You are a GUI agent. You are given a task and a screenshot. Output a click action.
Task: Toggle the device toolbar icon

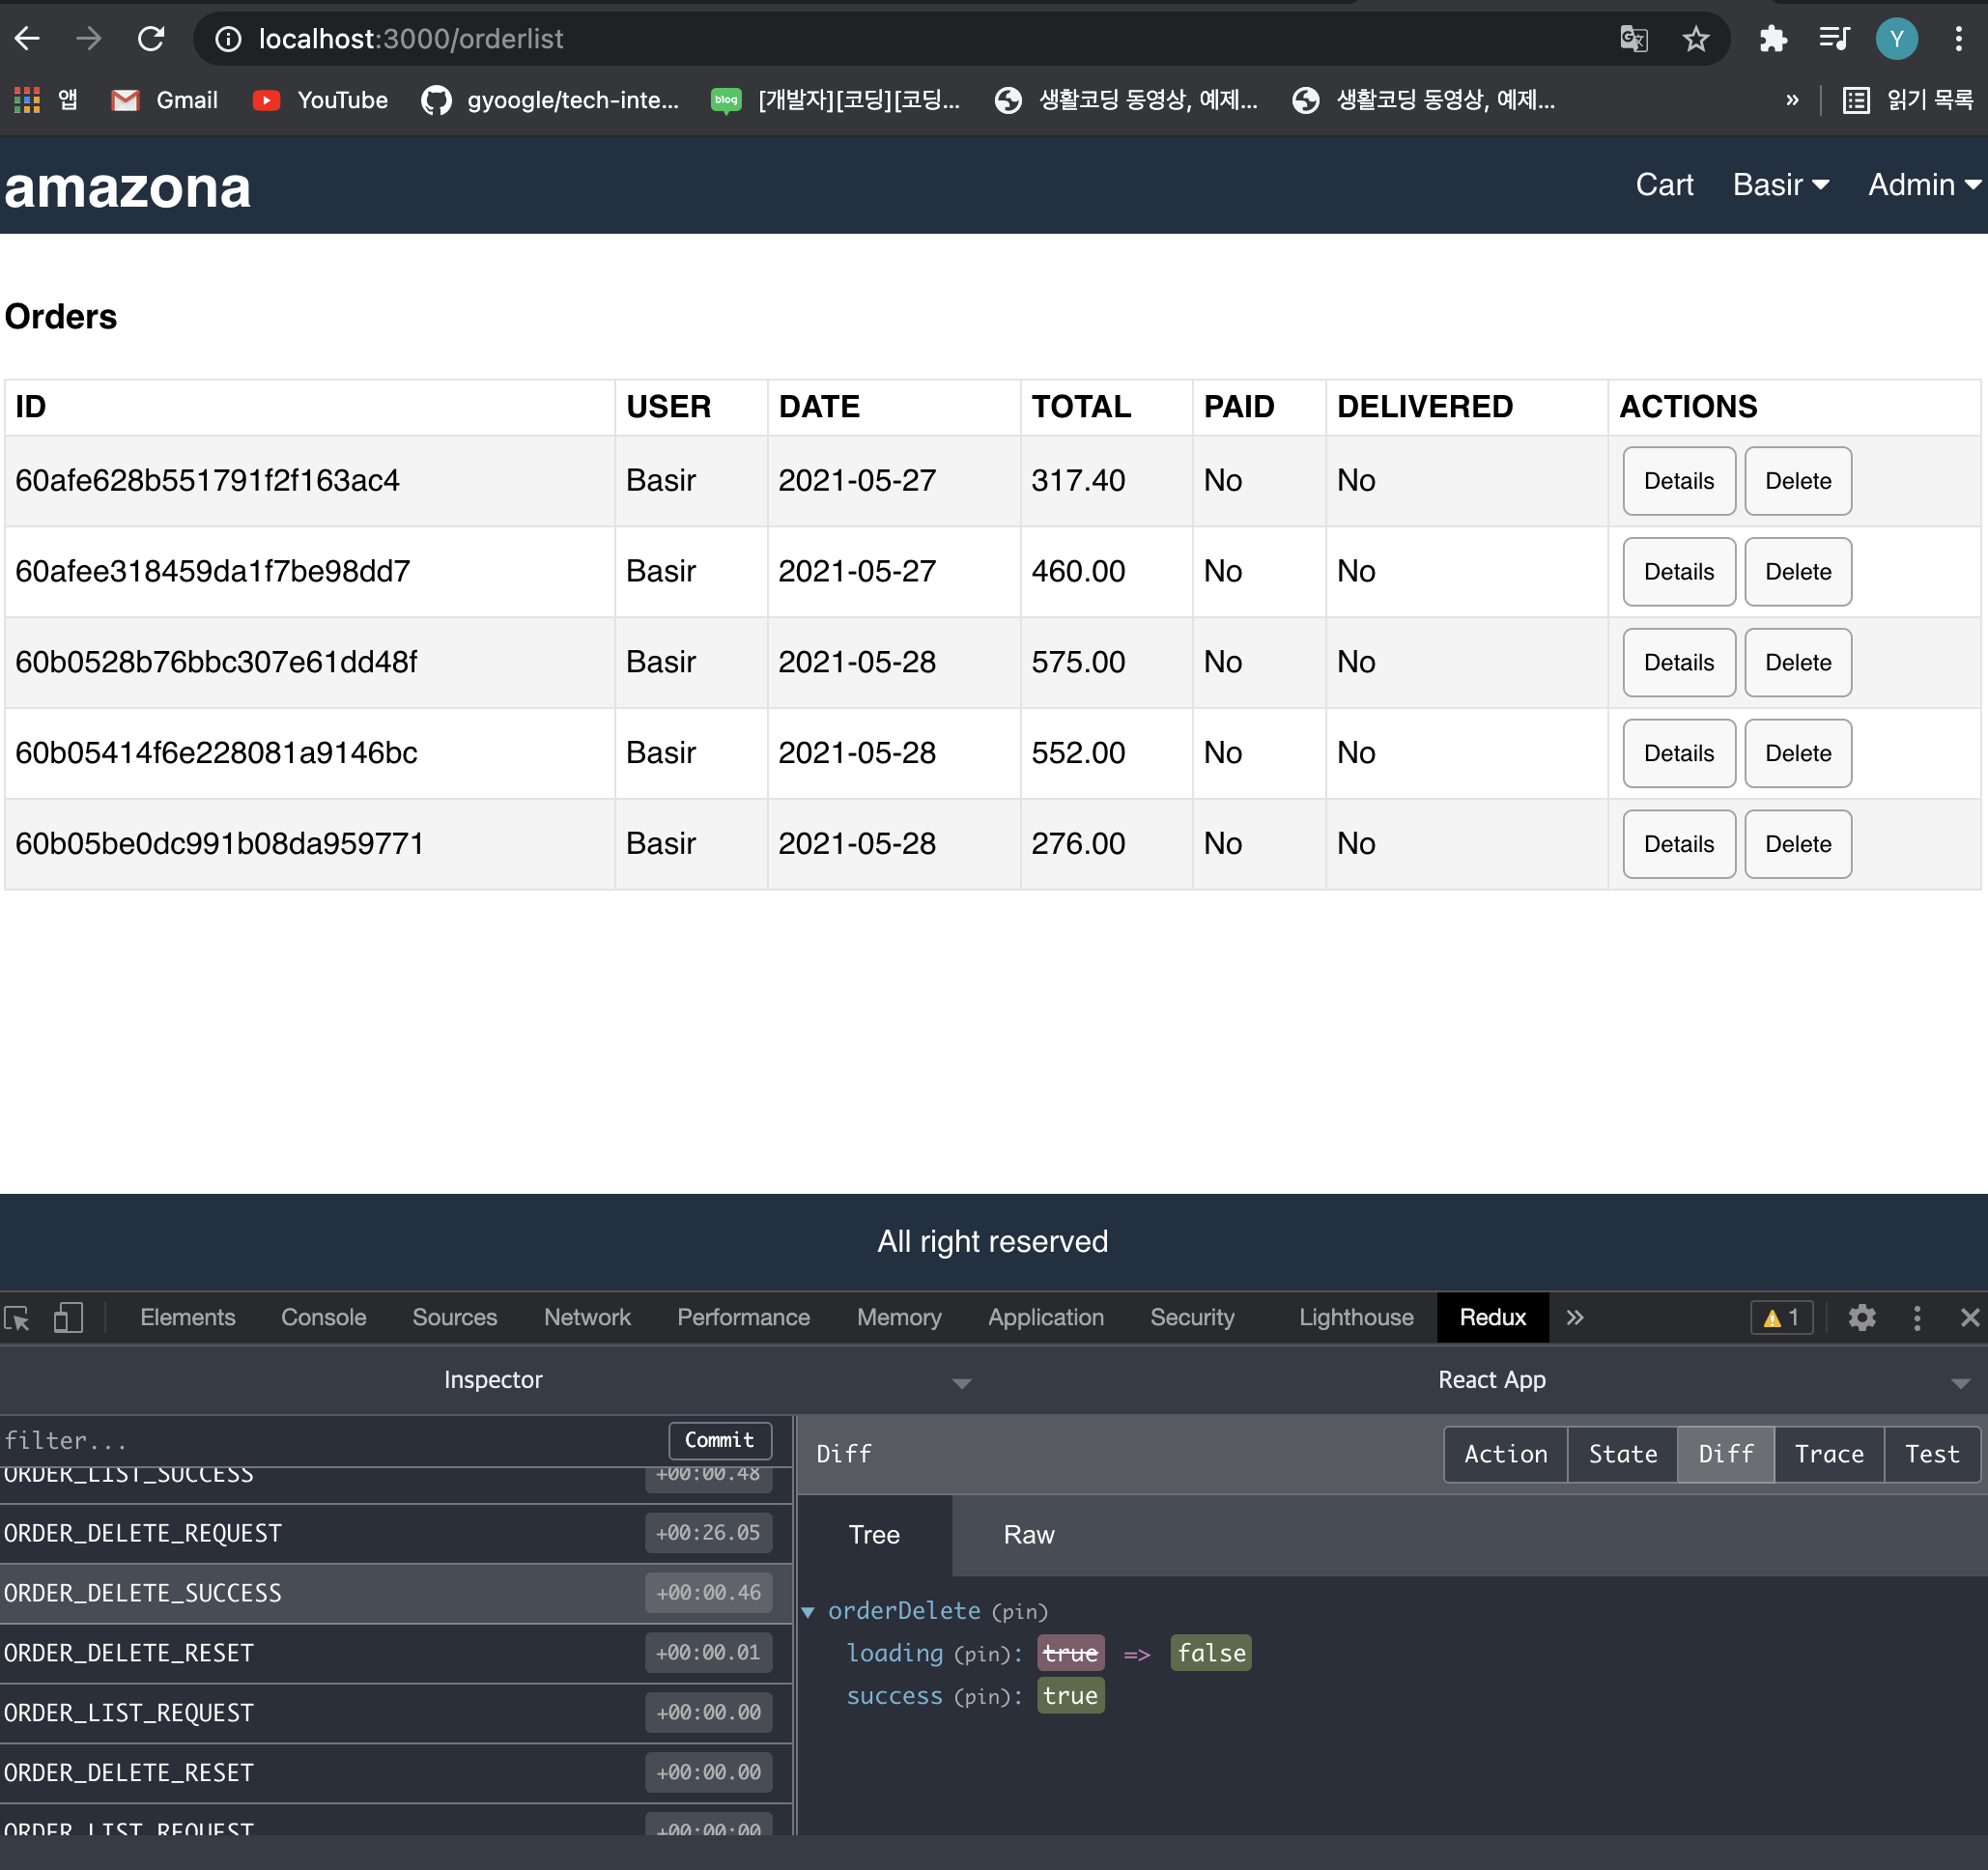pos(68,1317)
